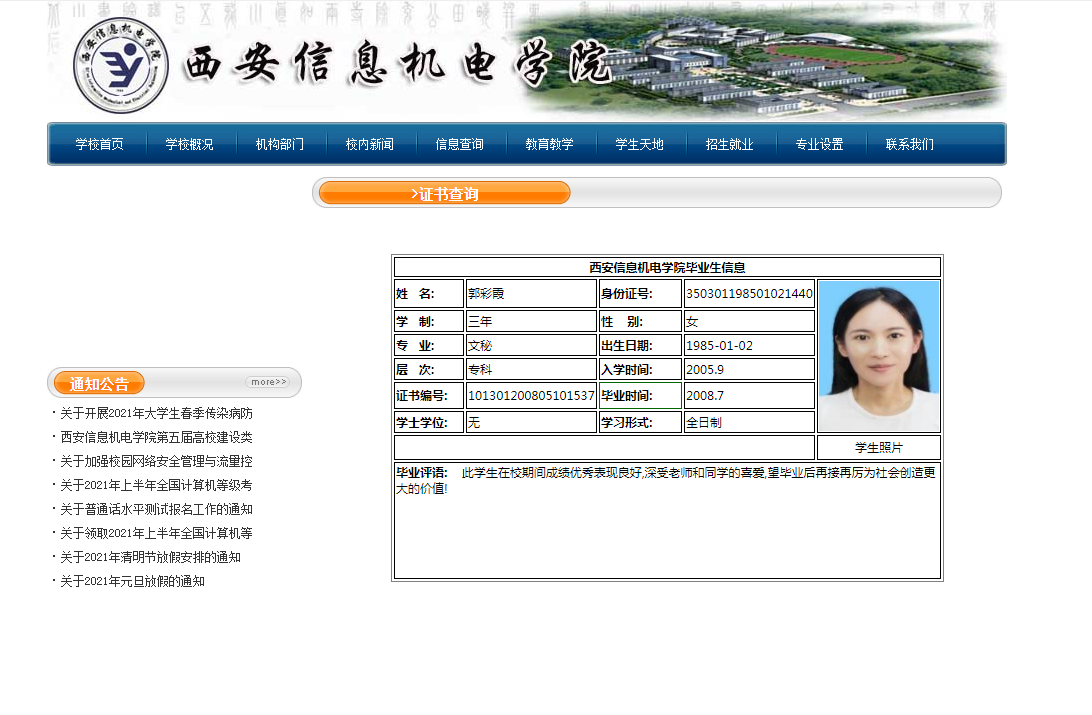Go to 招生就业 in the navigation bar
Image resolution: width=1092 pixels, height=715 pixels.
tap(729, 144)
